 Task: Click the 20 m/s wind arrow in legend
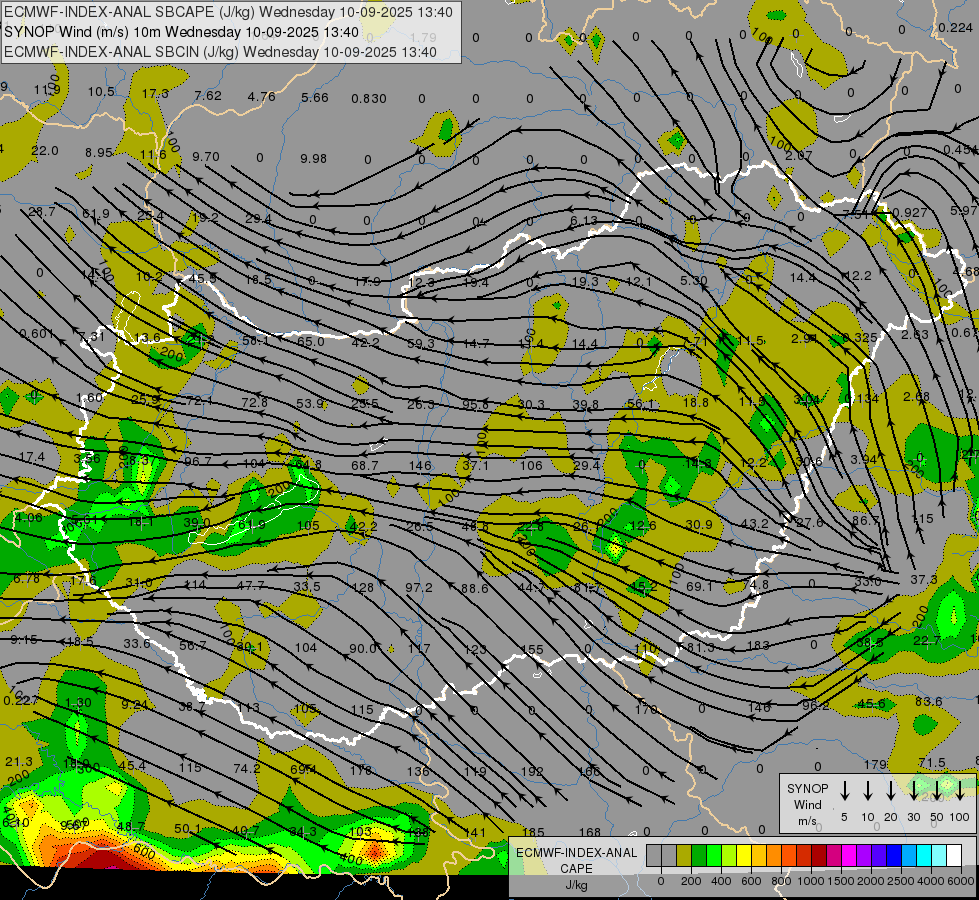tap(891, 790)
